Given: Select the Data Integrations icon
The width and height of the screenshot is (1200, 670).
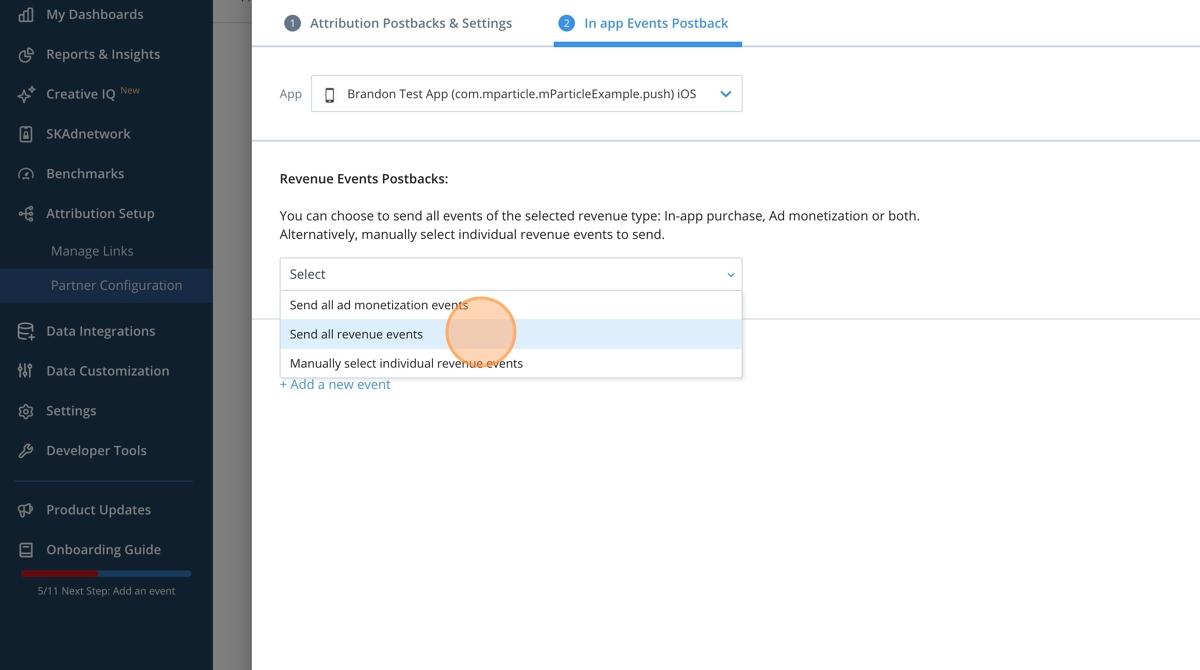Looking at the screenshot, I should 26,330.
